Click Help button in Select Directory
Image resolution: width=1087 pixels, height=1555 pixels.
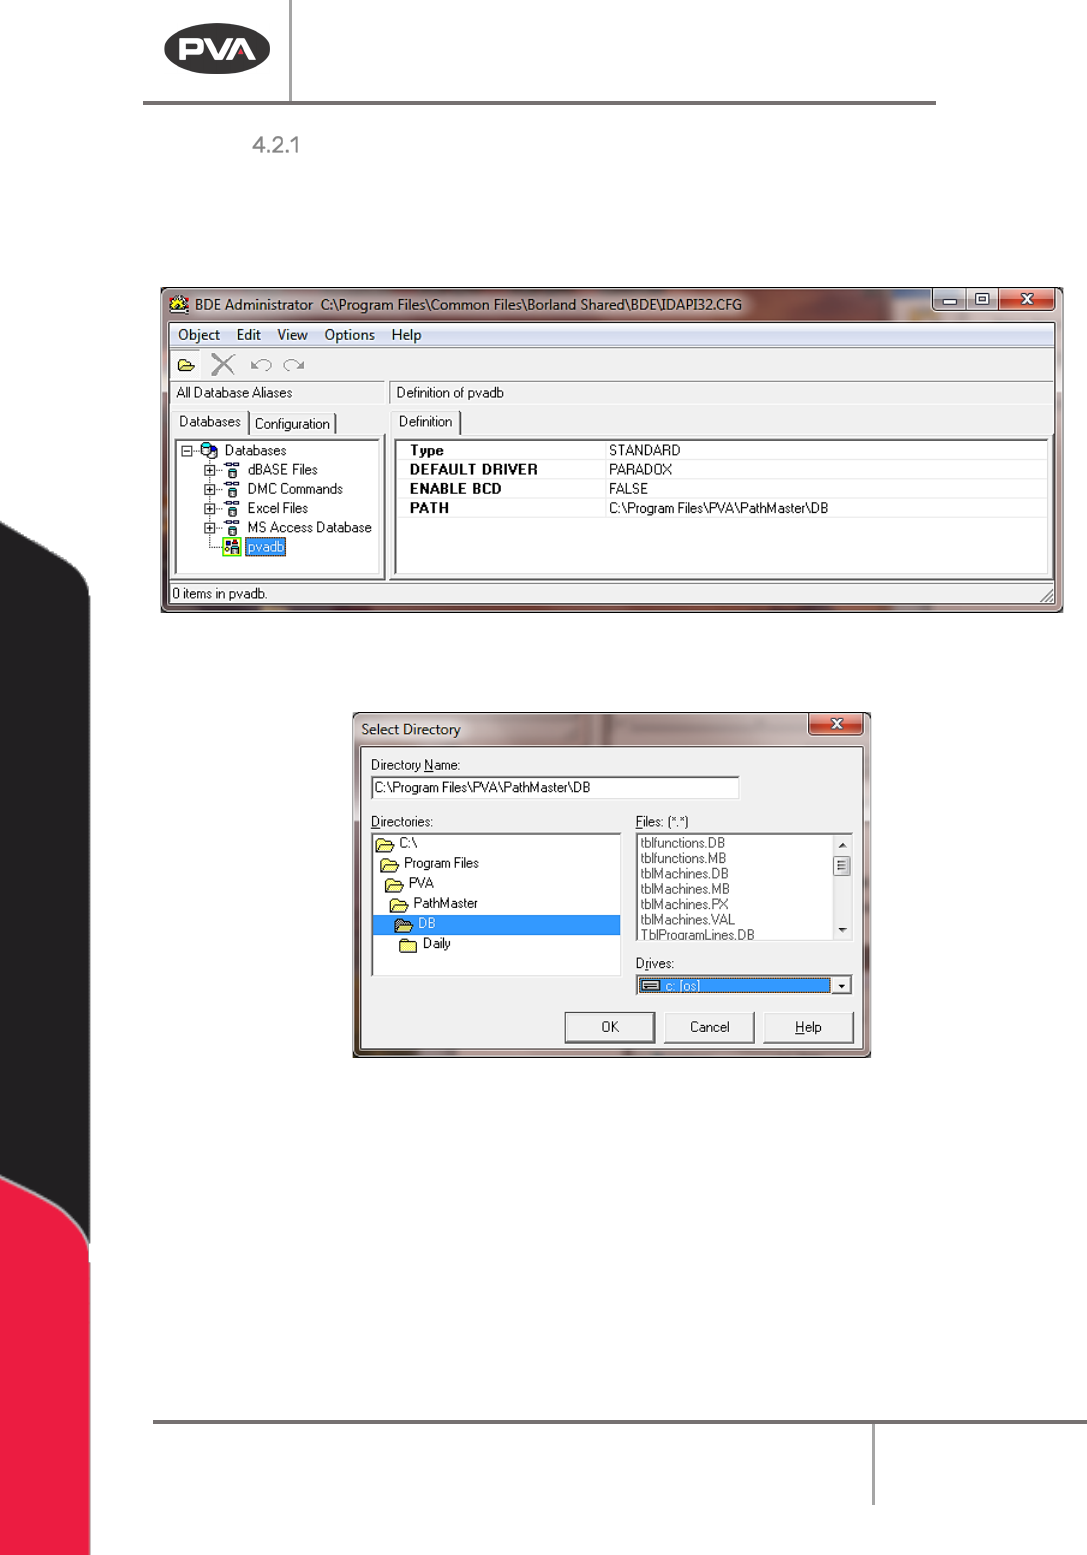(808, 1027)
